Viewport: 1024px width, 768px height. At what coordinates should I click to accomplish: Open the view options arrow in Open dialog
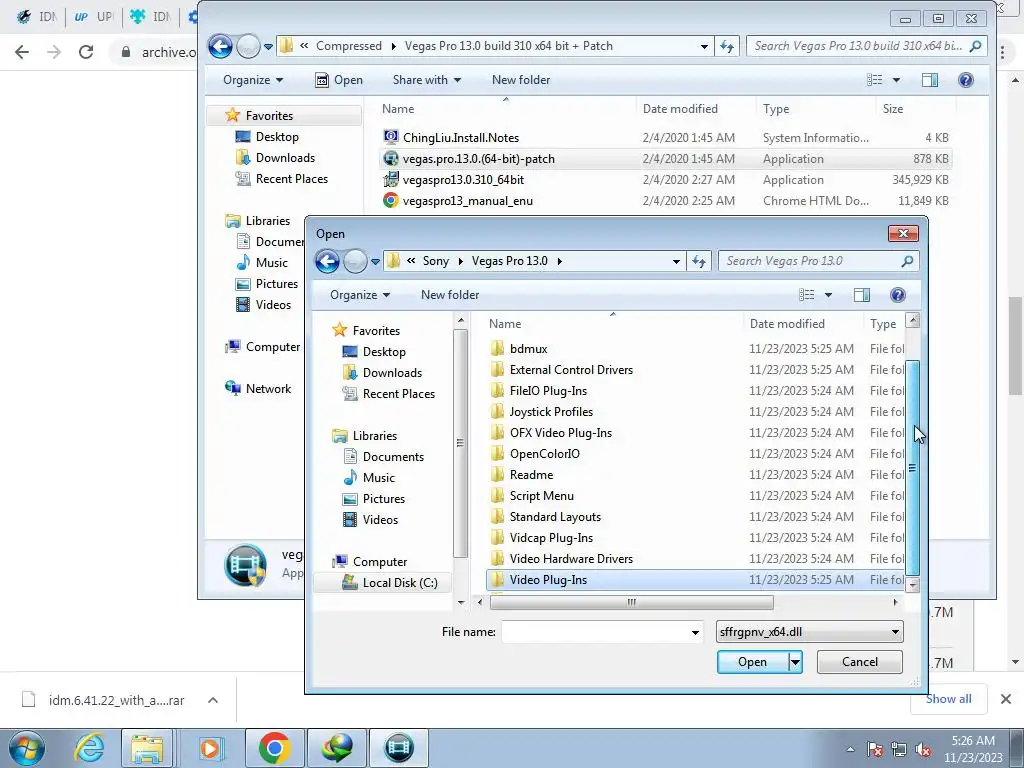point(828,295)
